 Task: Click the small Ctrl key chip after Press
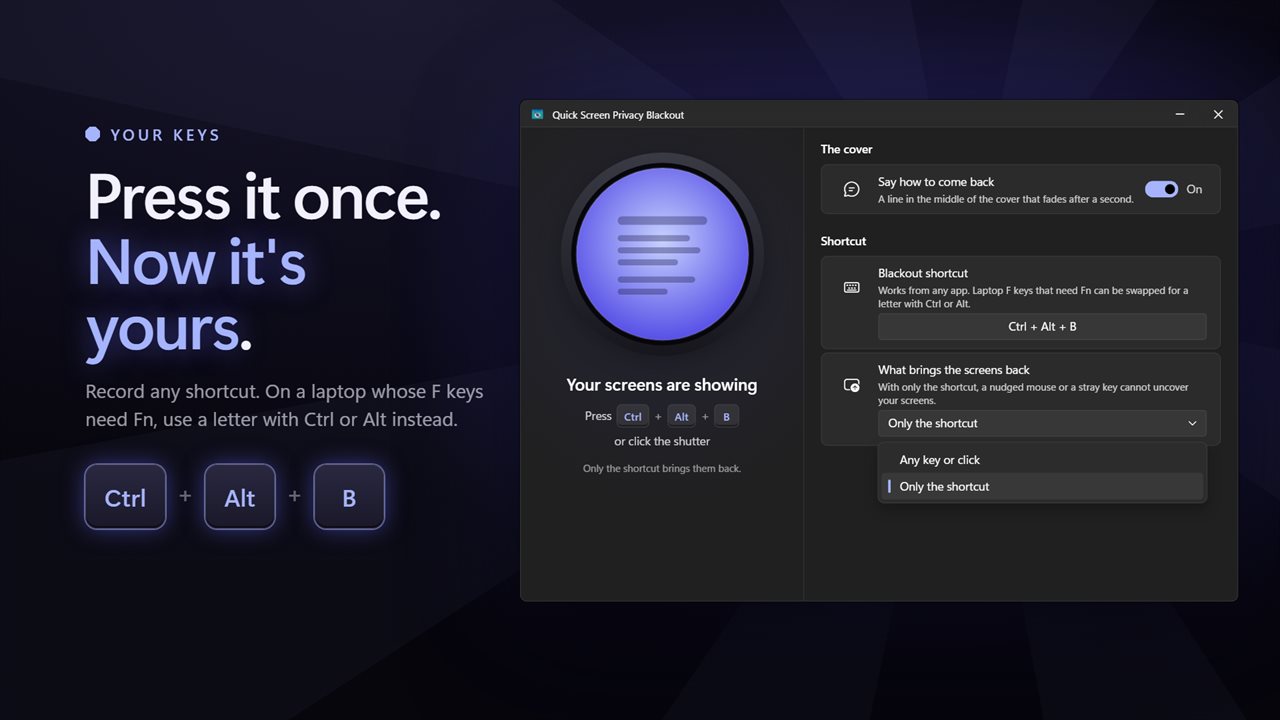[633, 417]
